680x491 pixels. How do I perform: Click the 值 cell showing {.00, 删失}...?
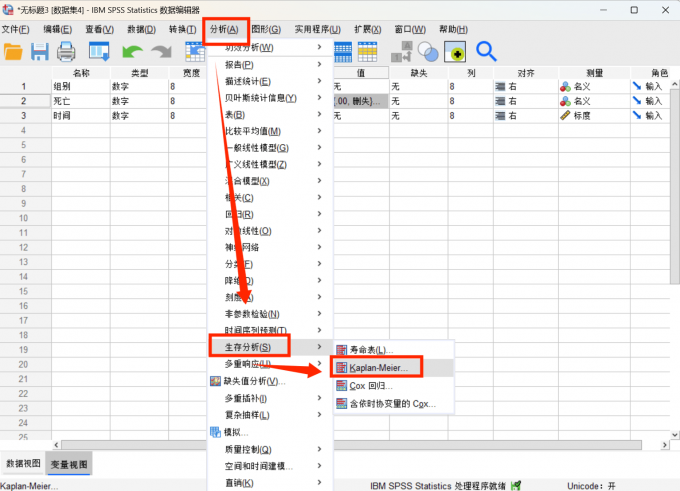coord(361,101)
